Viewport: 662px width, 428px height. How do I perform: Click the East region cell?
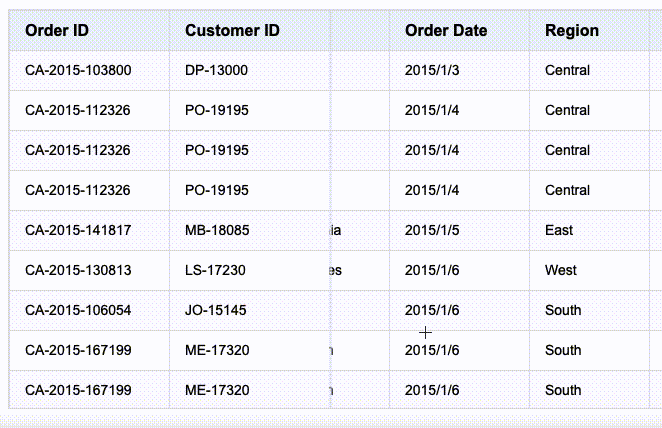click(559, 230)
